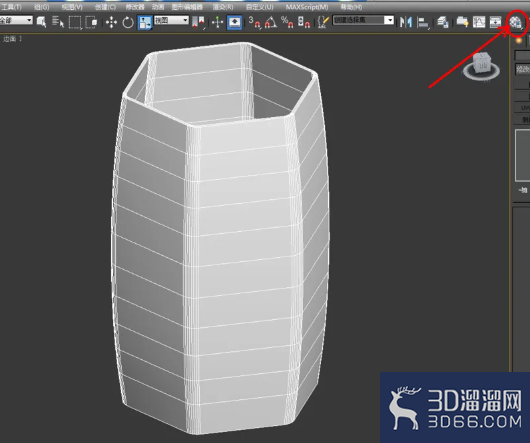Click the Mirror tool icon

[406, 22]
